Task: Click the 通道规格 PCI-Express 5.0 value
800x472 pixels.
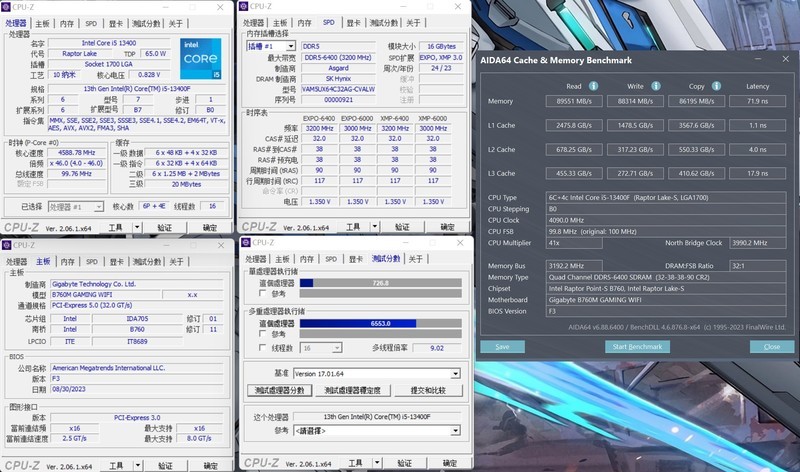Action: (137, 305)
